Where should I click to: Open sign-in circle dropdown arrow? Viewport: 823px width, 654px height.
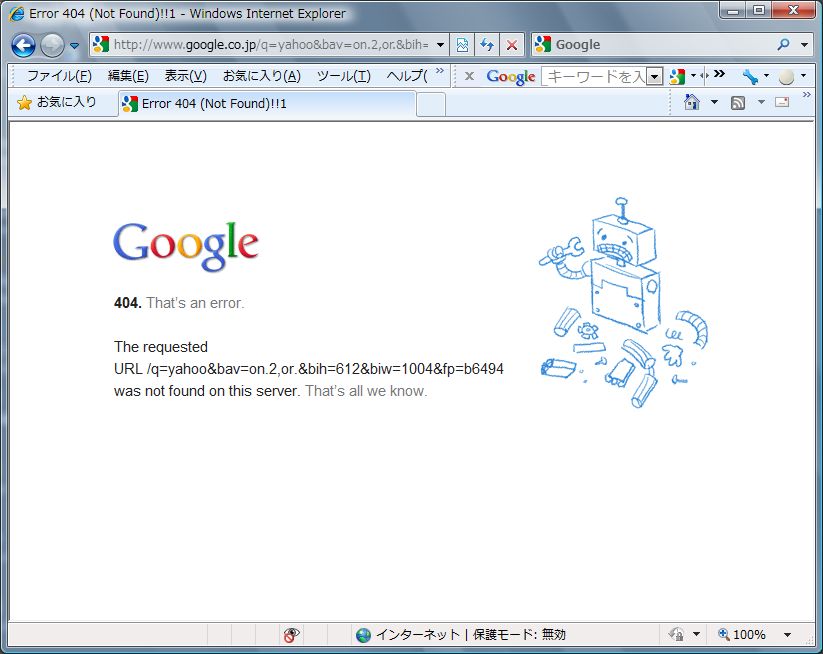click(804, 76)
